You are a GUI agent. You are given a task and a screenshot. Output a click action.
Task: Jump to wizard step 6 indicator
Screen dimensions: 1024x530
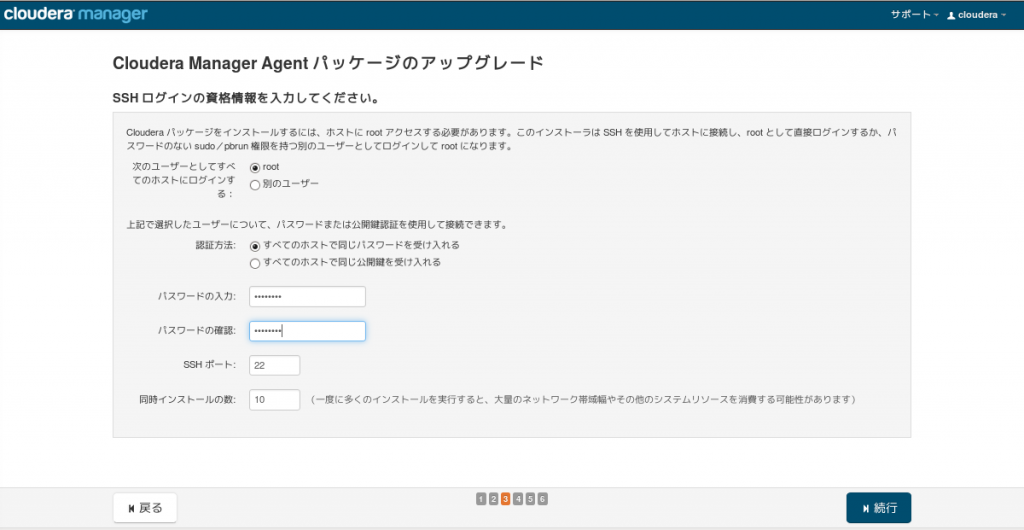point(543,499)
